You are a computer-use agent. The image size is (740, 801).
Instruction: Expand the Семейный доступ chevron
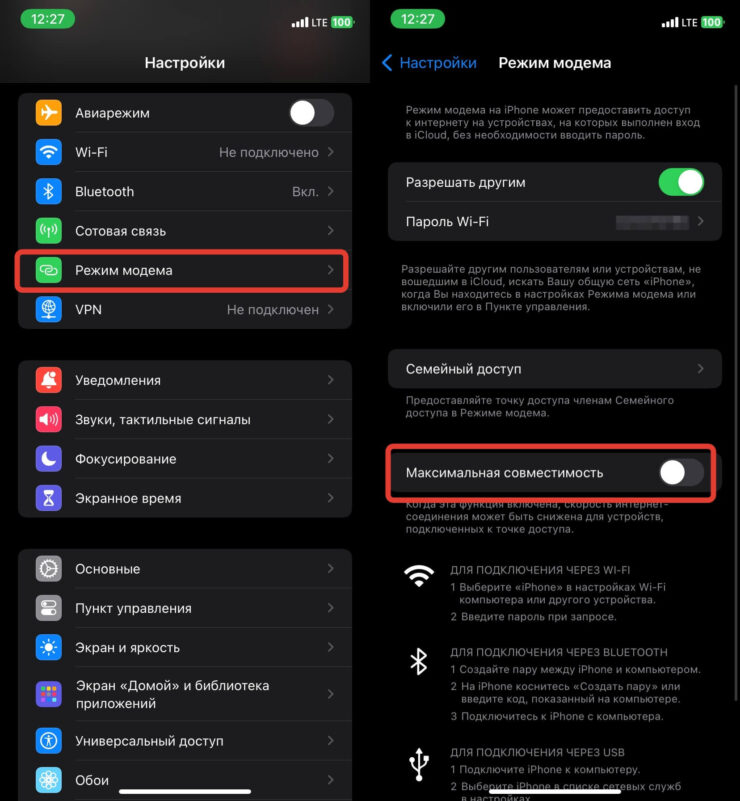click(700, 368)
